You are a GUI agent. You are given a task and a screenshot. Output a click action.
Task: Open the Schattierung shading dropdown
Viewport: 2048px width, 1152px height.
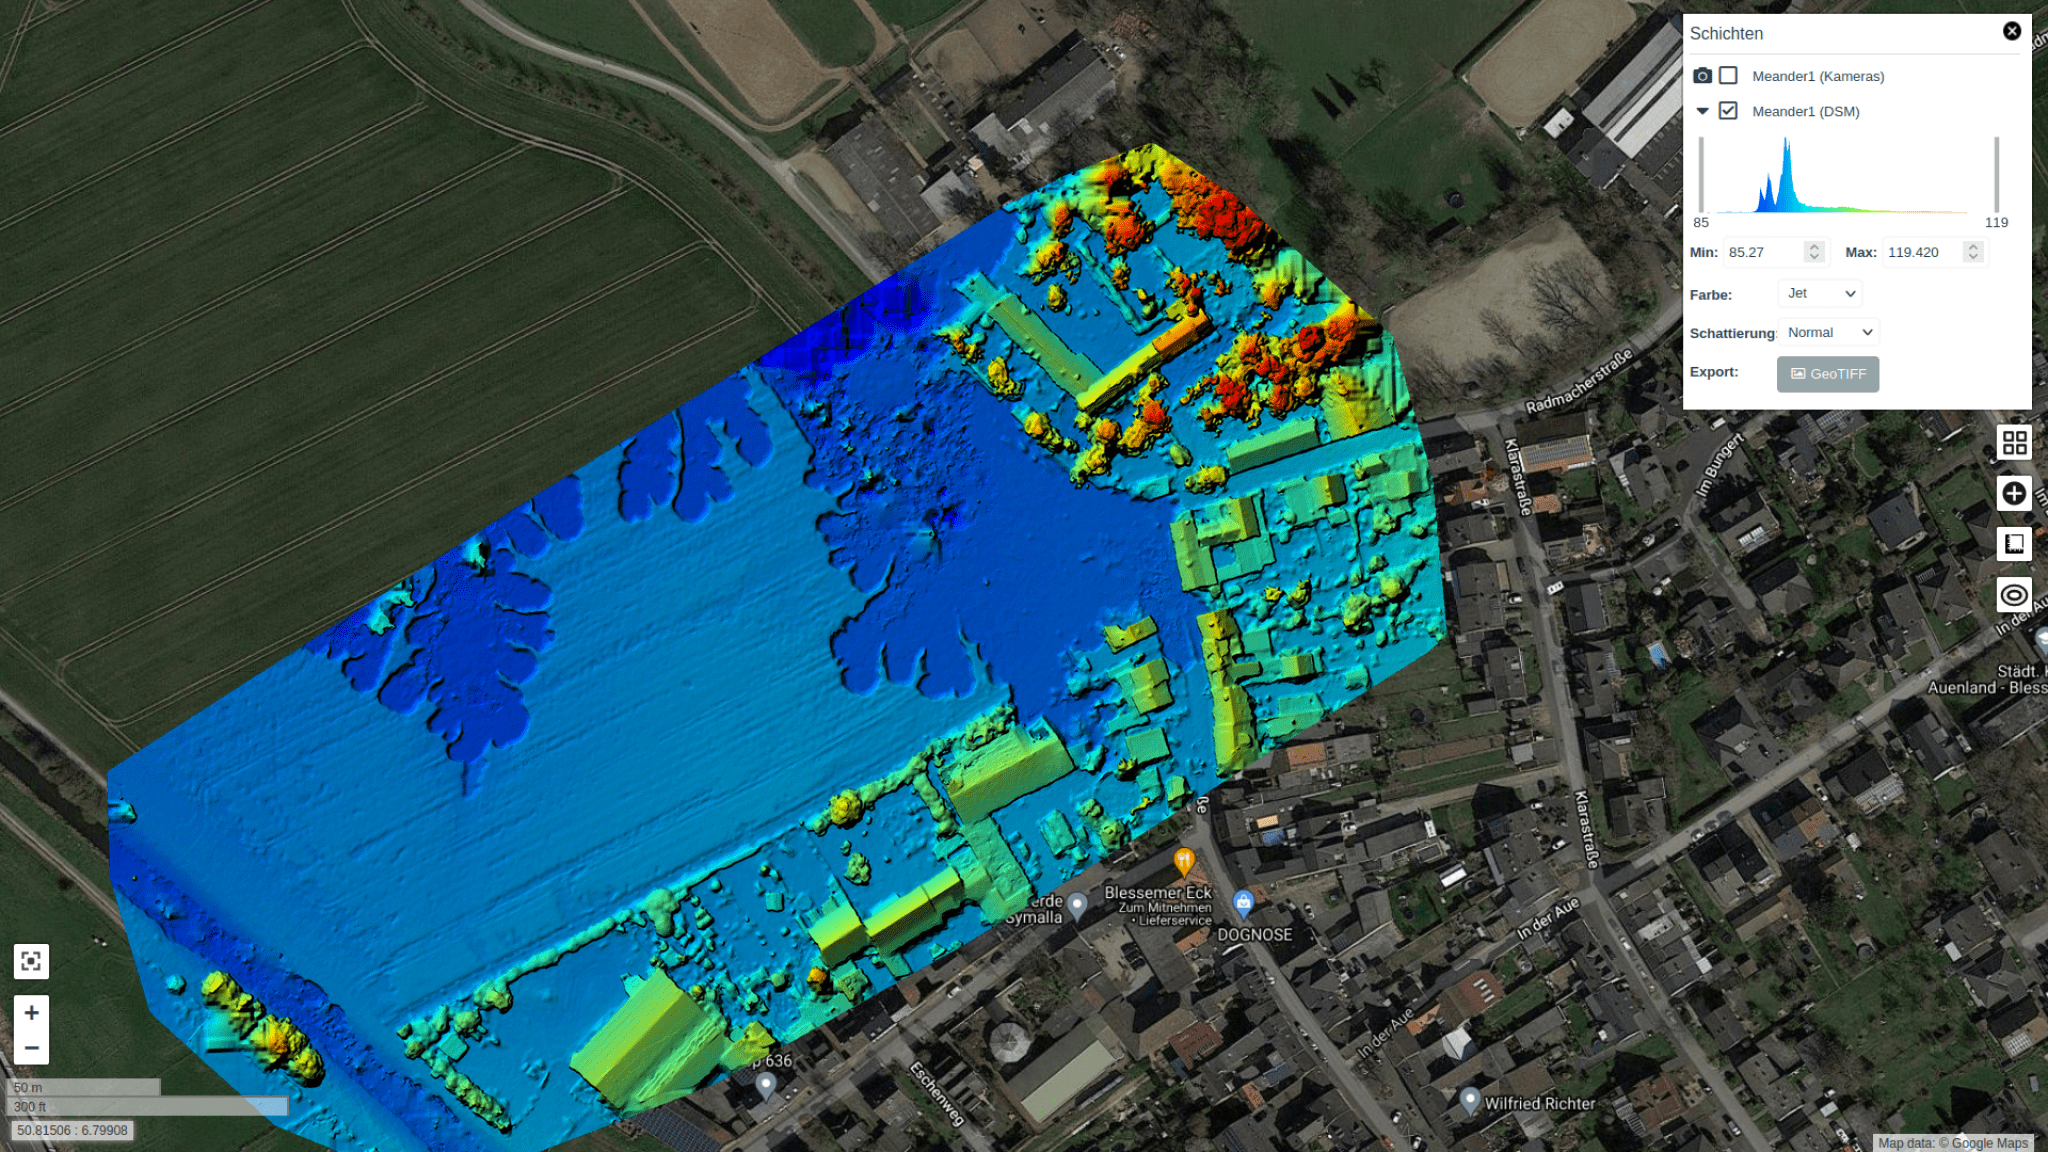coord(1829,332)
